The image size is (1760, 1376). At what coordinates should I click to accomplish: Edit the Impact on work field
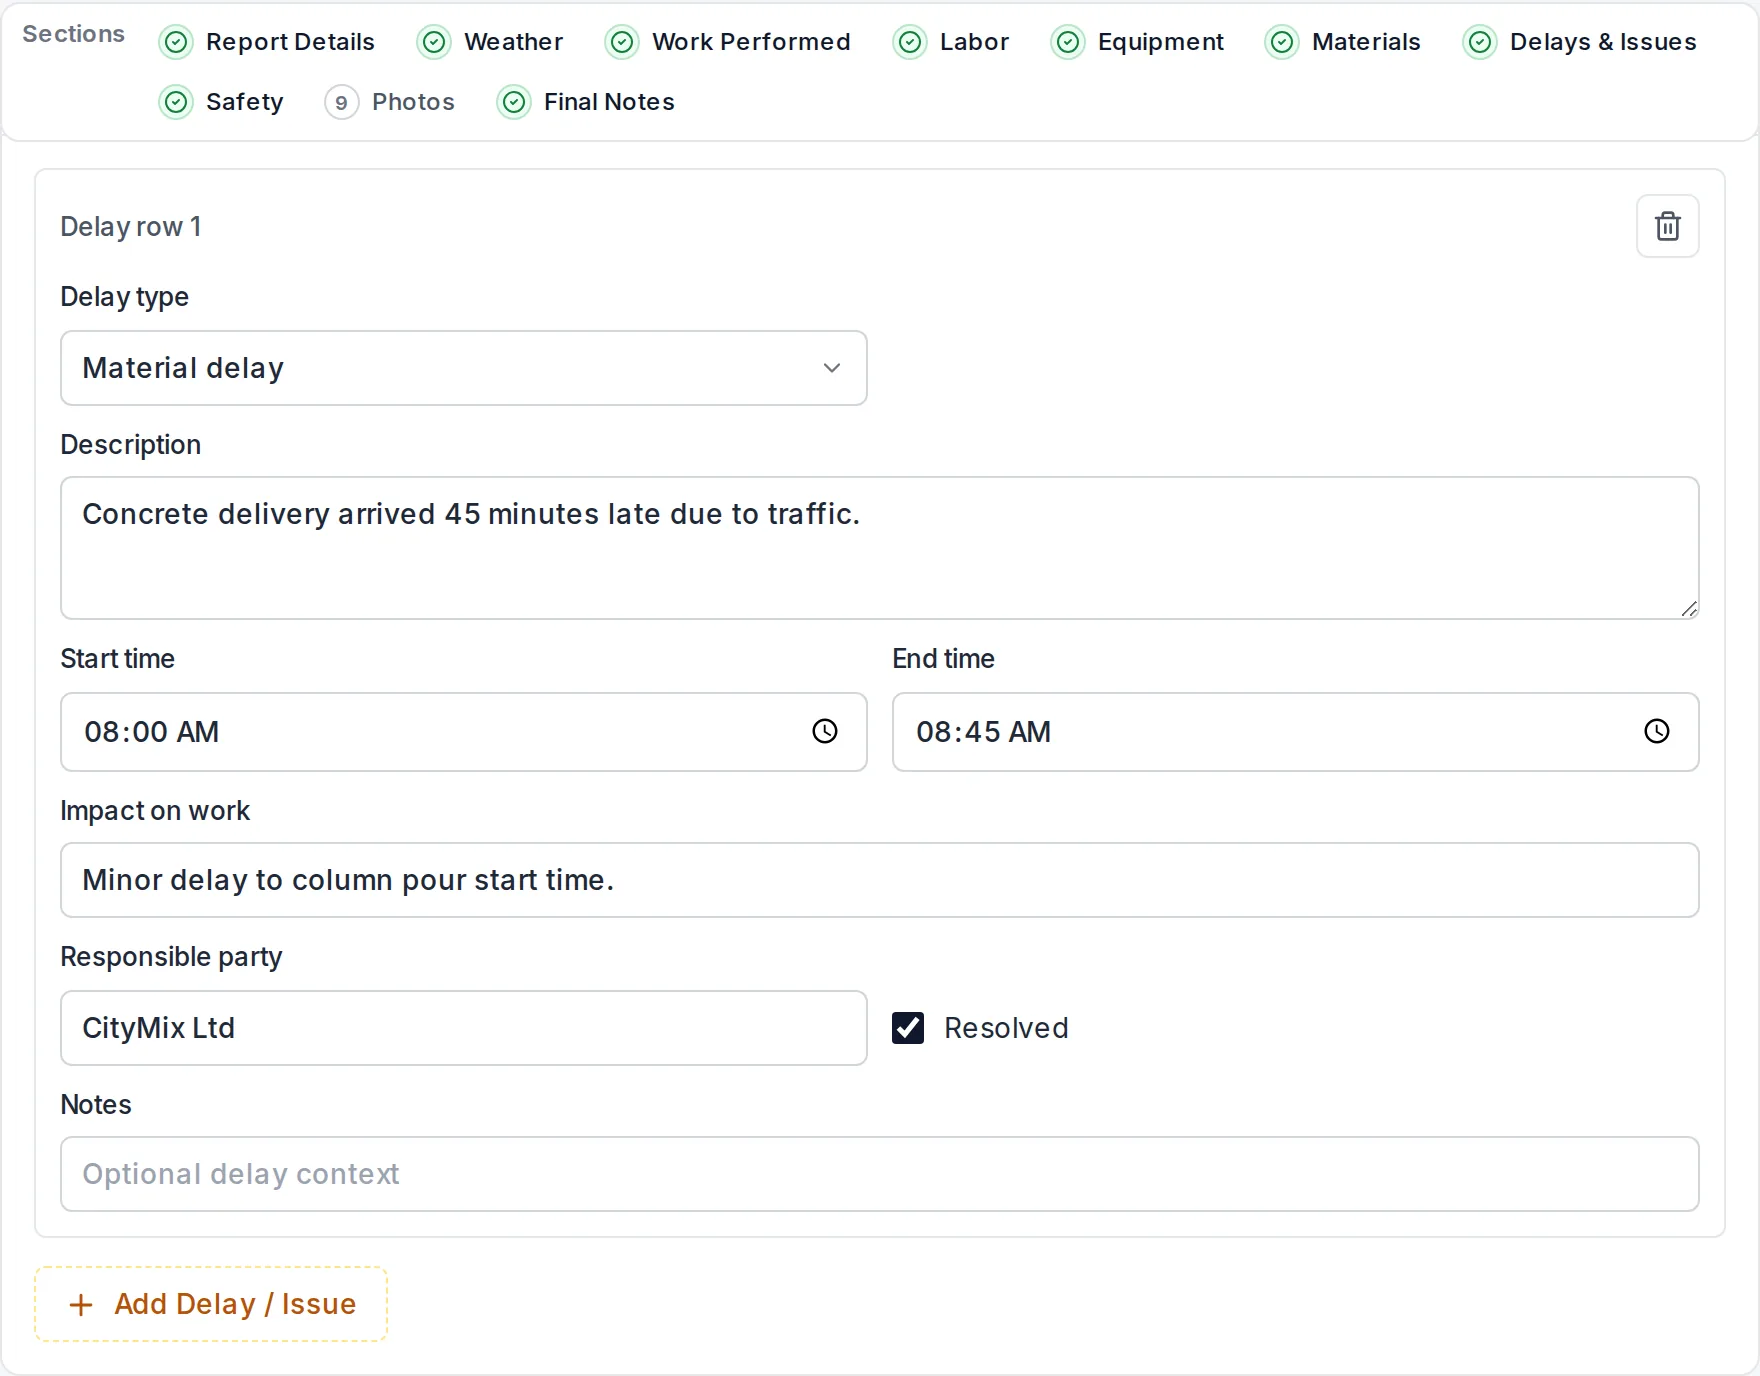[880, 880]
